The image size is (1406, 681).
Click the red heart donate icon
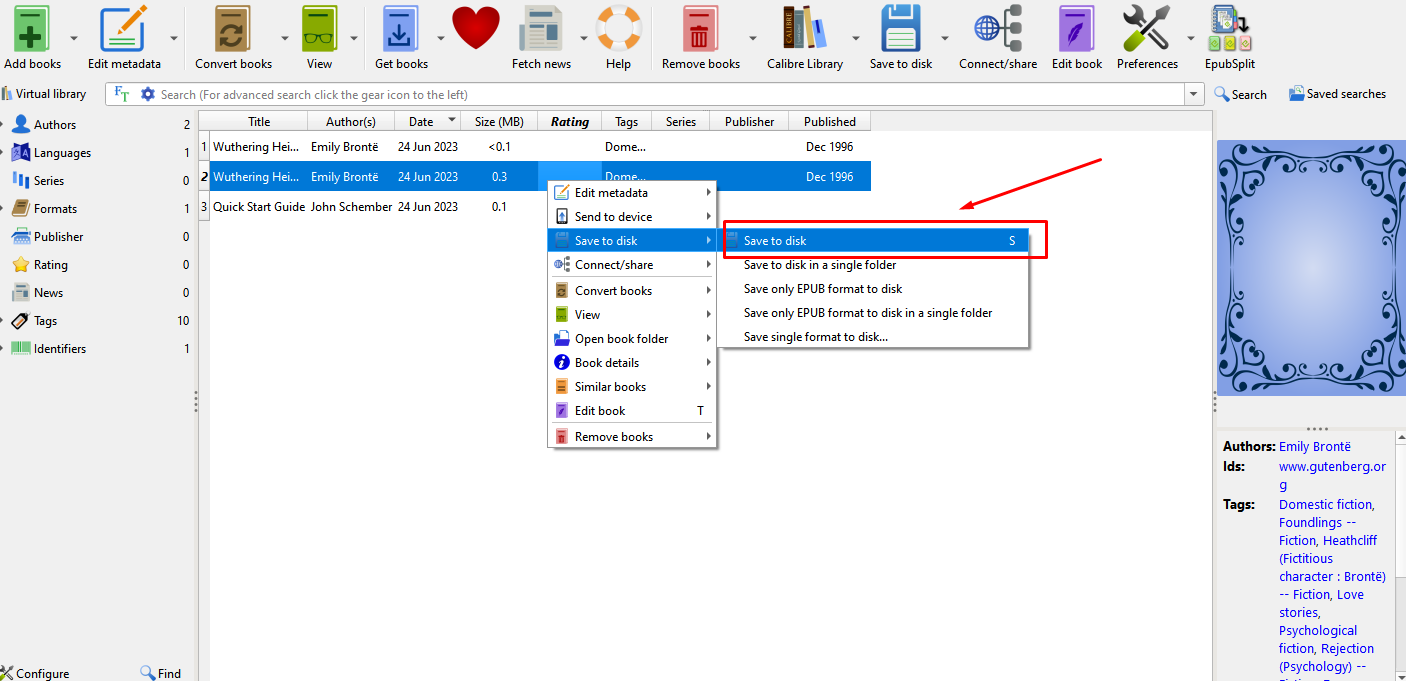coord(476,28)
